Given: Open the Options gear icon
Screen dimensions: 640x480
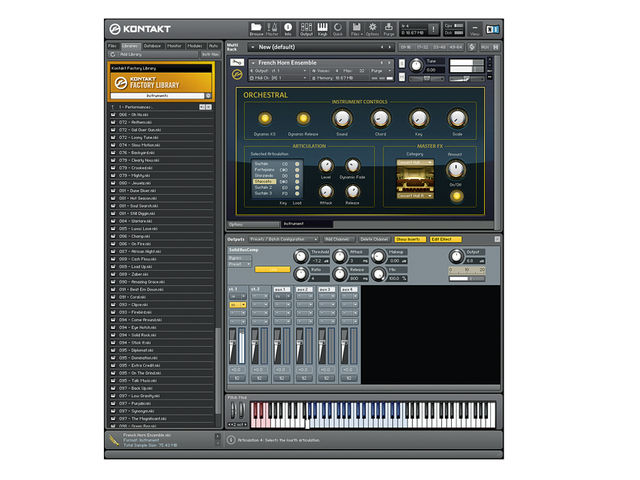Looking at the screenshot, I should click(372, 29).
